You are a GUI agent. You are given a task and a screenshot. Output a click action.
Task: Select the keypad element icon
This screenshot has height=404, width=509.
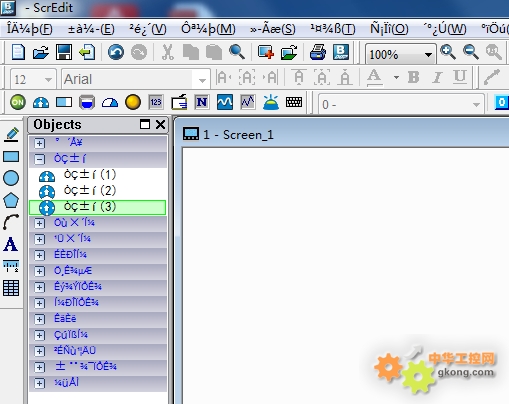(294, 102)
